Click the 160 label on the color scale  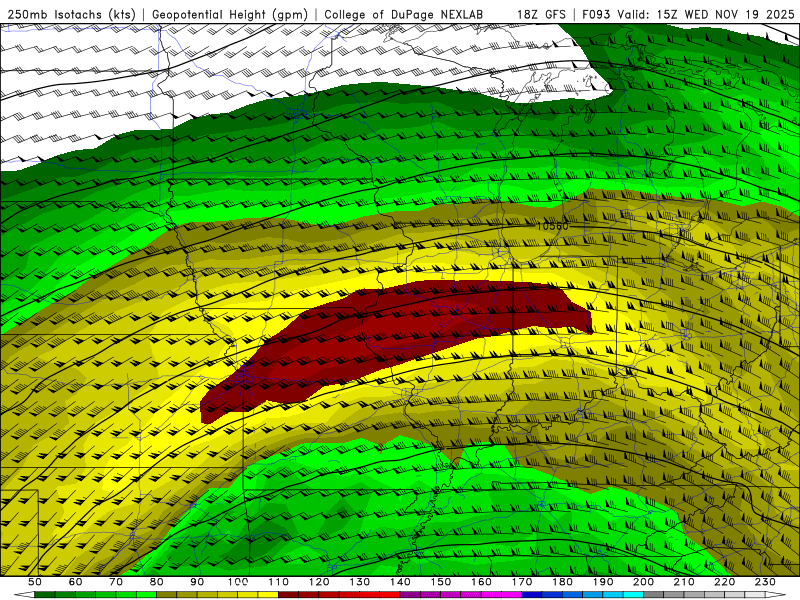point(482,582)
